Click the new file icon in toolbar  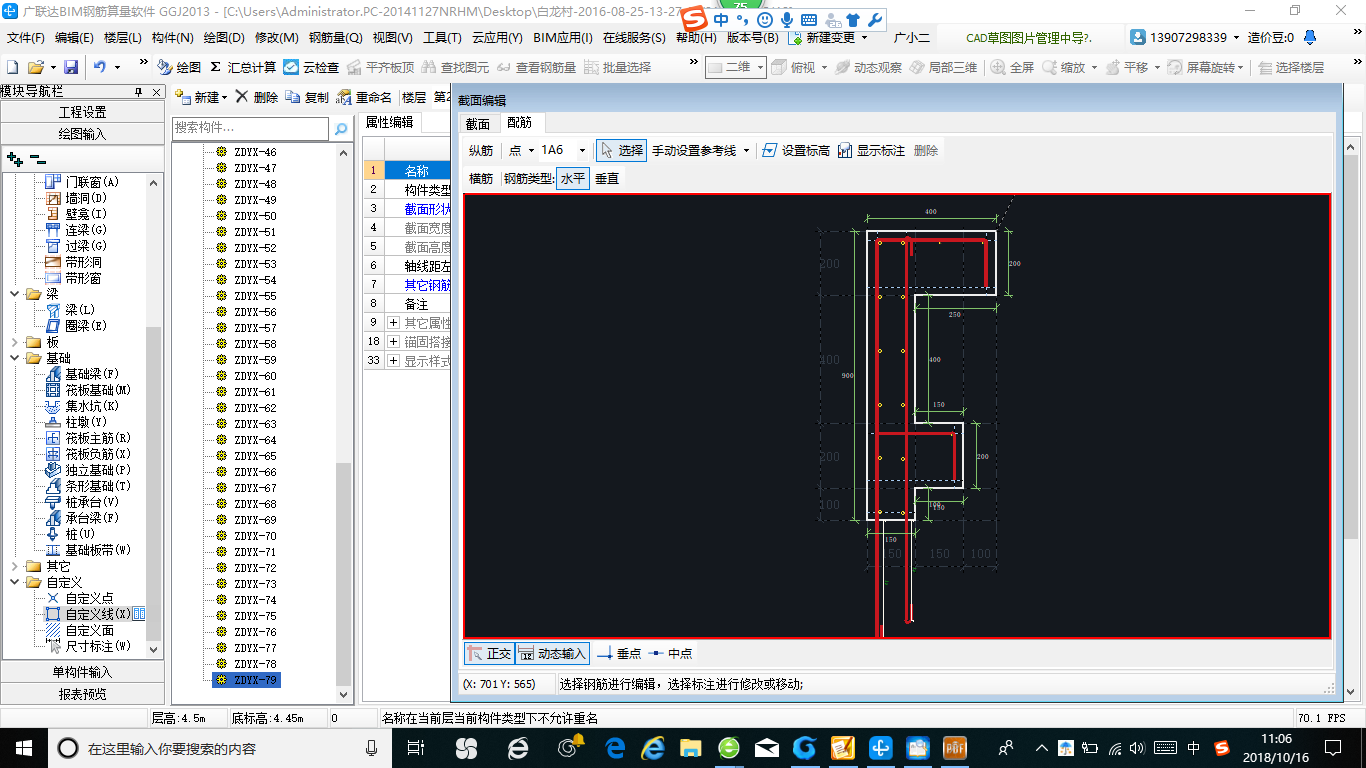pyautogui.click(x=13, y=67)
